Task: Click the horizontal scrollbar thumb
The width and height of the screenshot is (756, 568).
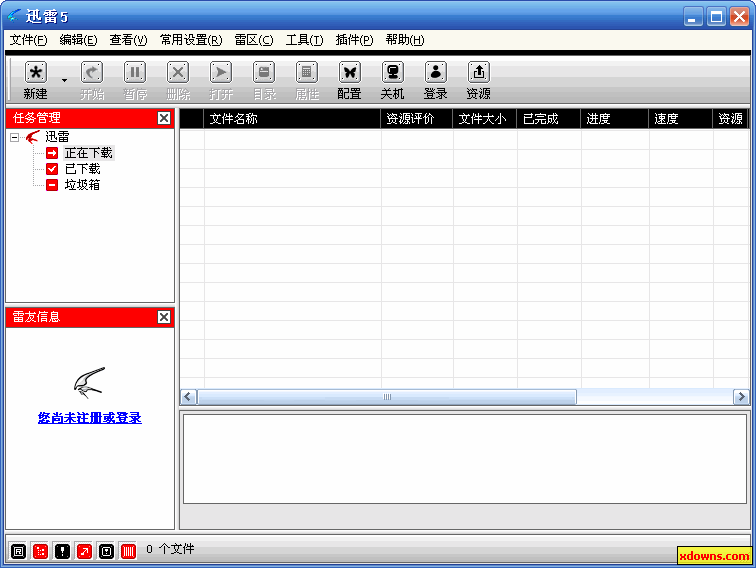Action: point(387,397)
